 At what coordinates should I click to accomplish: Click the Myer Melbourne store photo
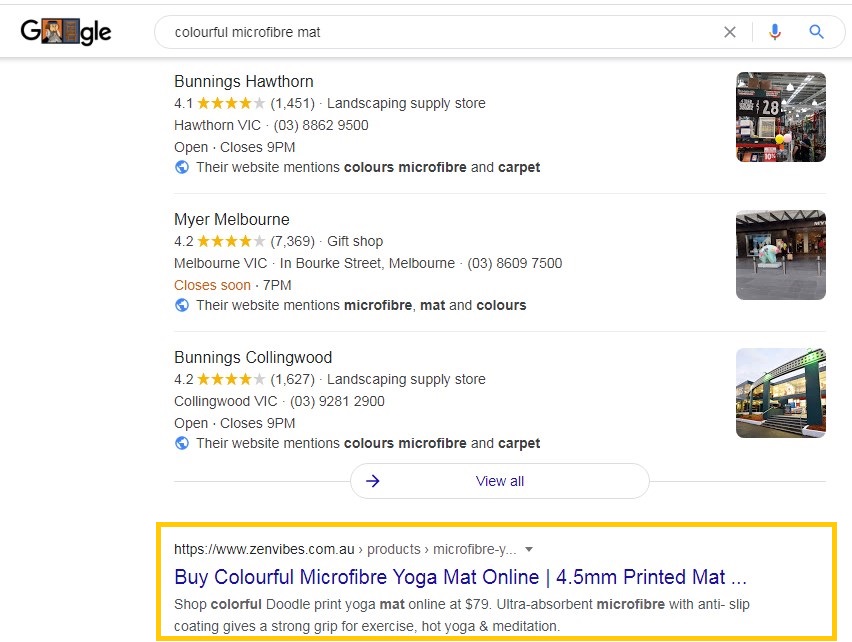(x=780, y=255)
